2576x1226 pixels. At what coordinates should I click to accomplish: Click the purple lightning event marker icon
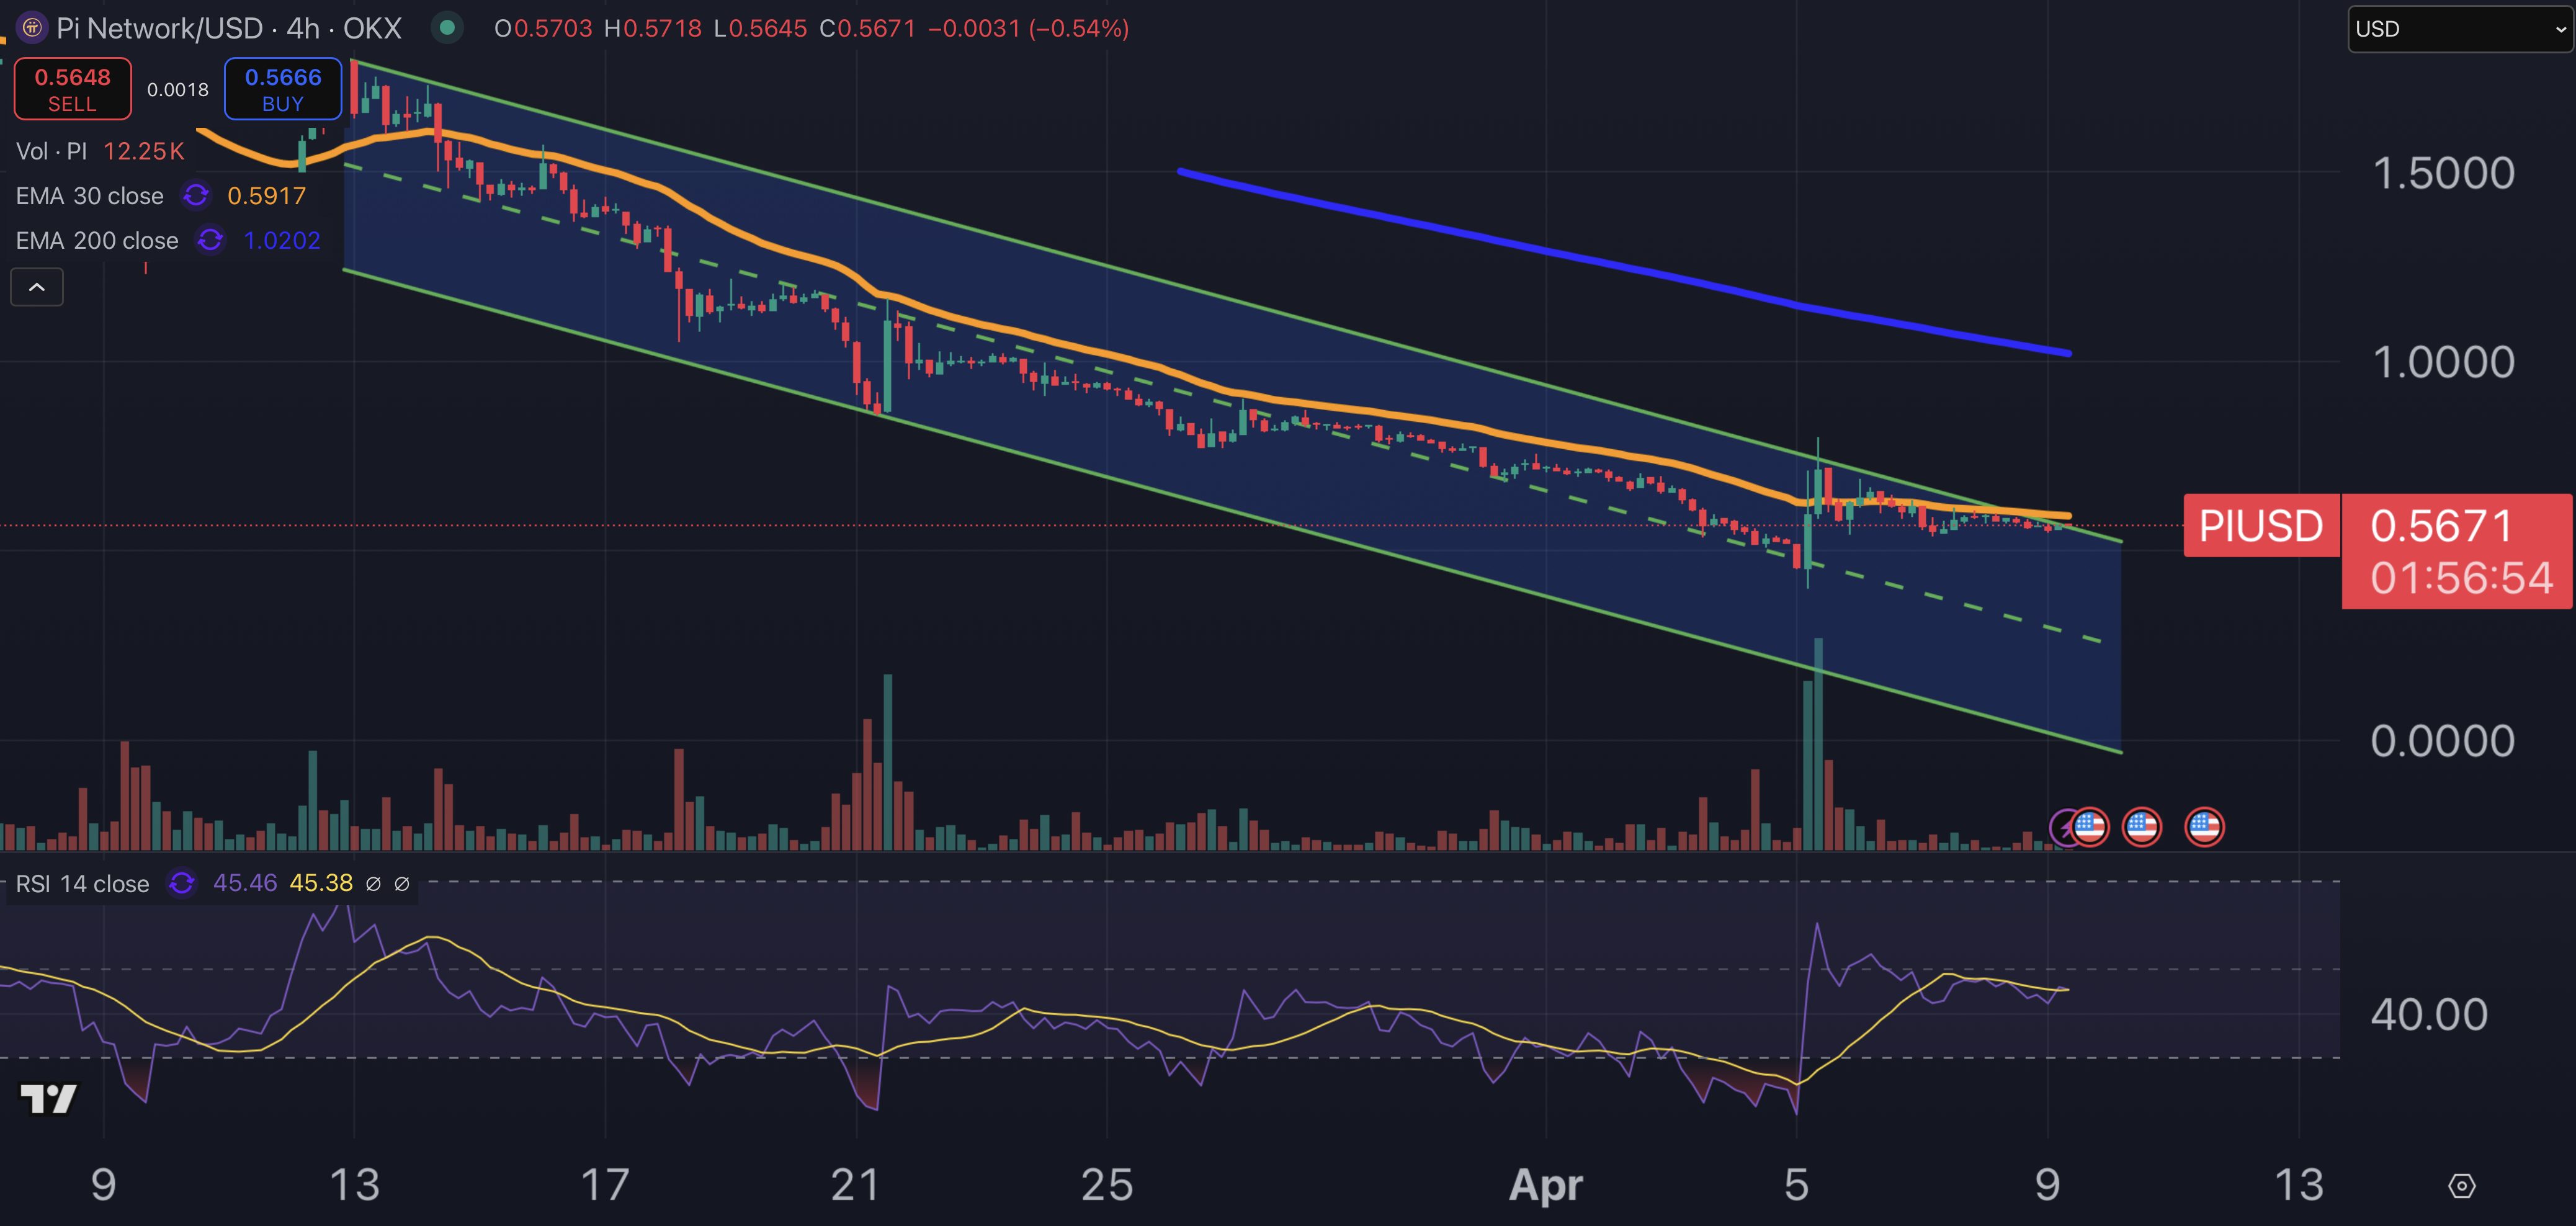pos(2062,827)
